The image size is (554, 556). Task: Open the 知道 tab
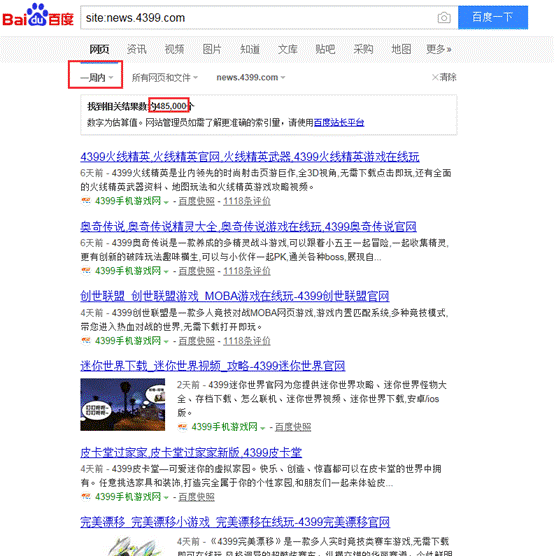point(250,49)
